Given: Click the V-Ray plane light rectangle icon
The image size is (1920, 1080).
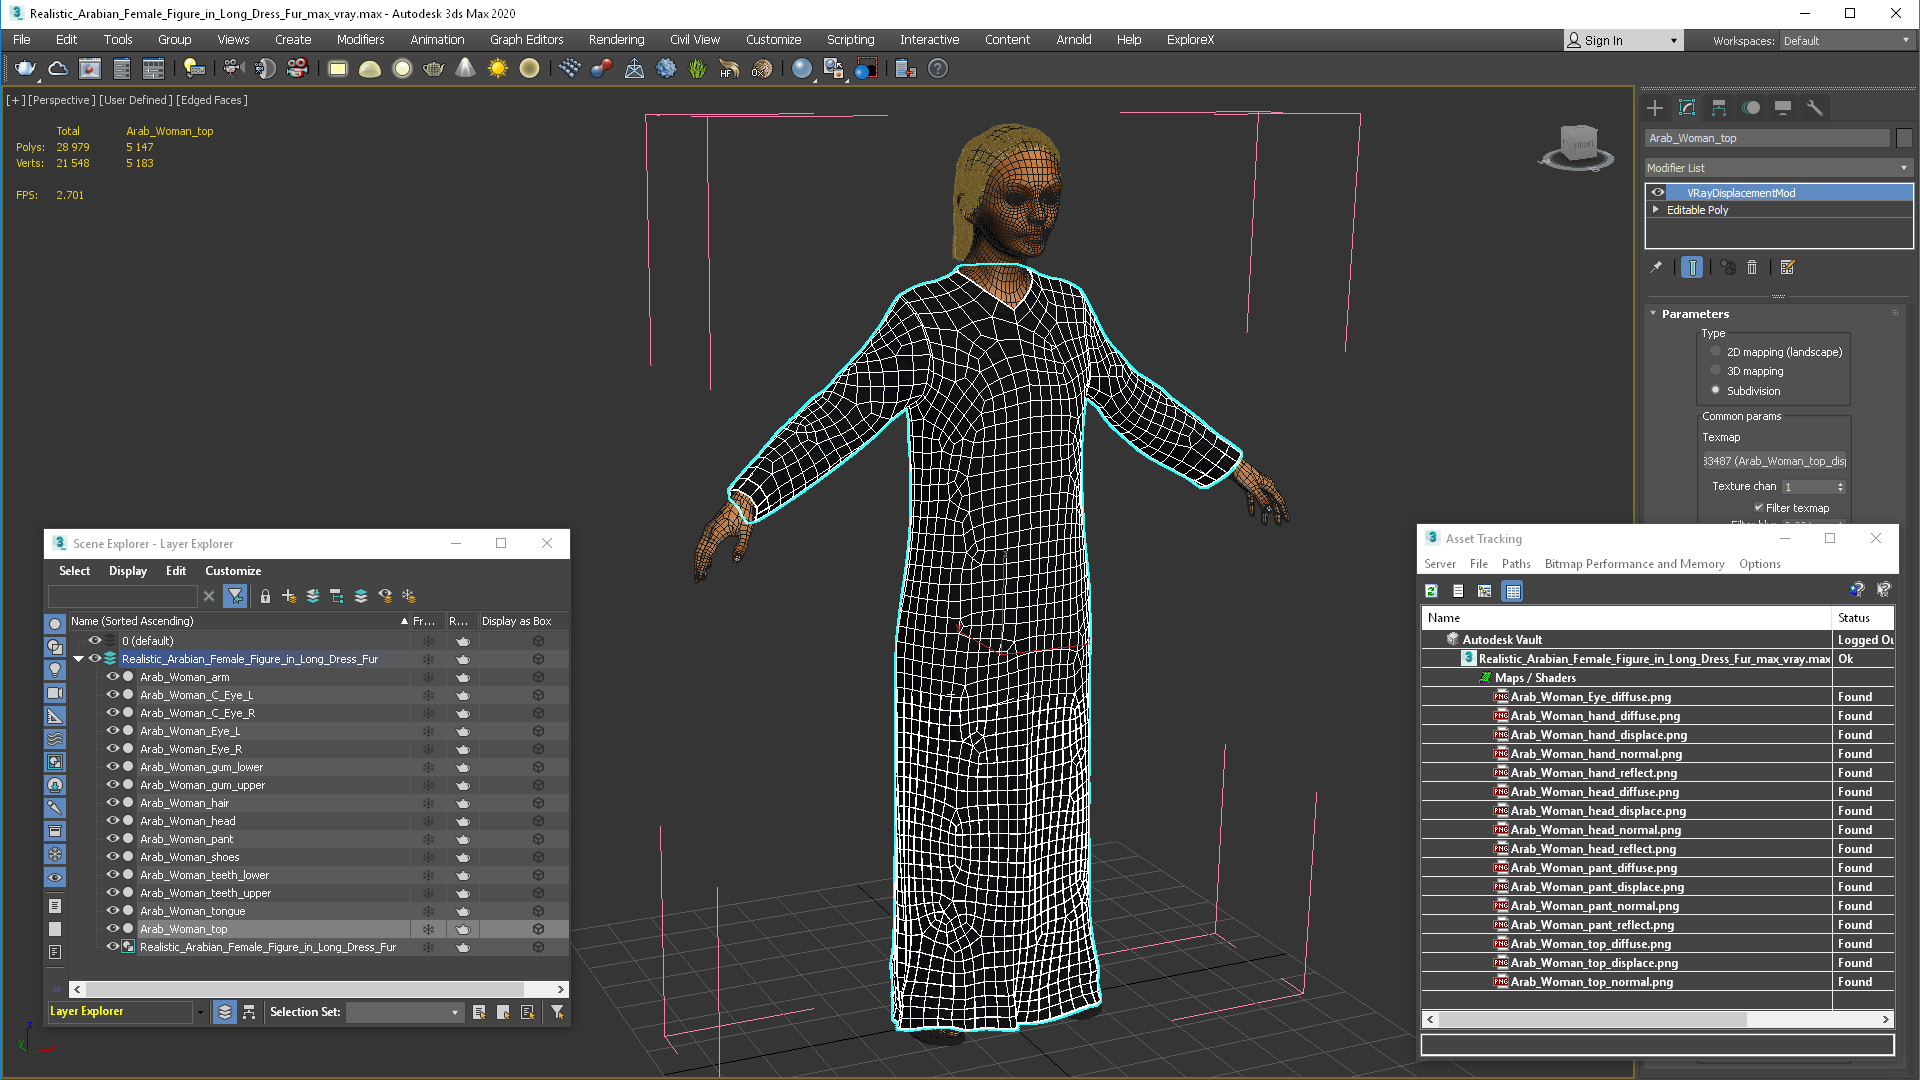Looking at the screenshot, I should click(337, 68).
